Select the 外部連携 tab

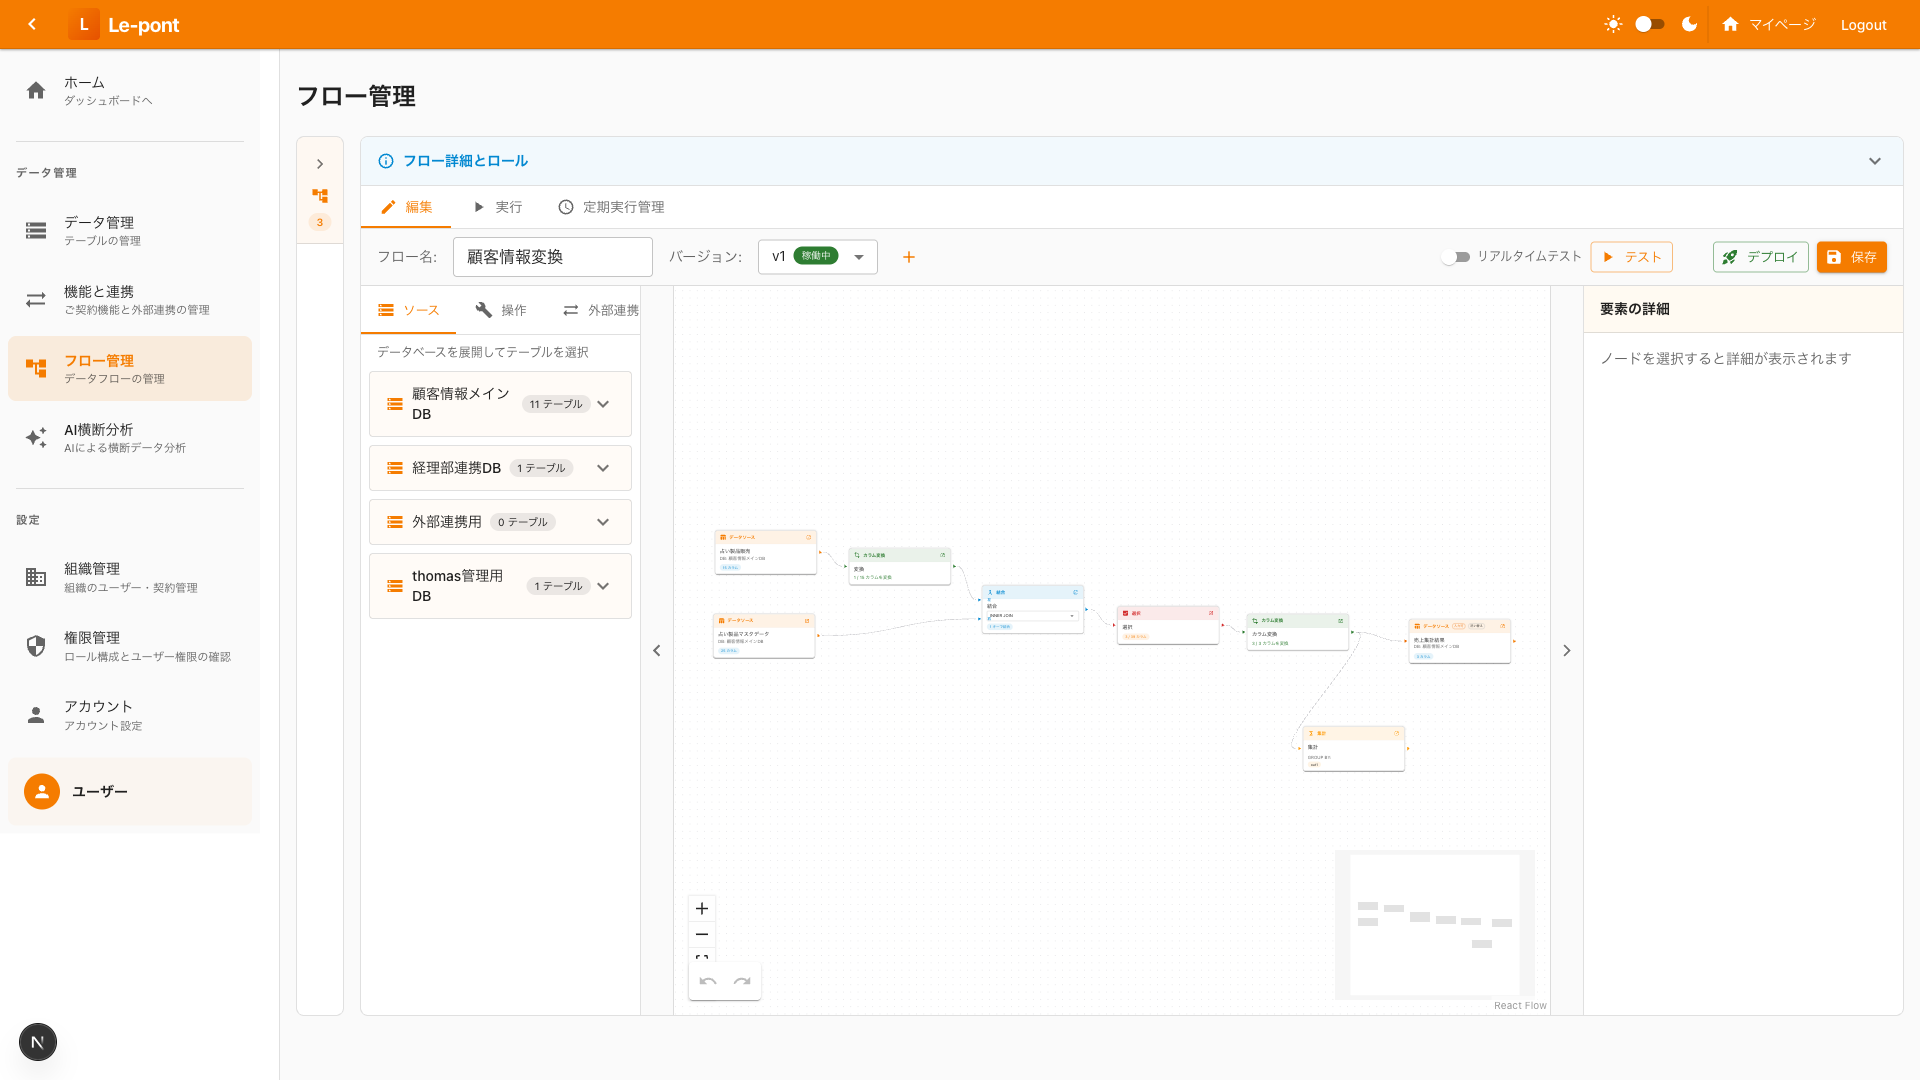coord(600,310)
